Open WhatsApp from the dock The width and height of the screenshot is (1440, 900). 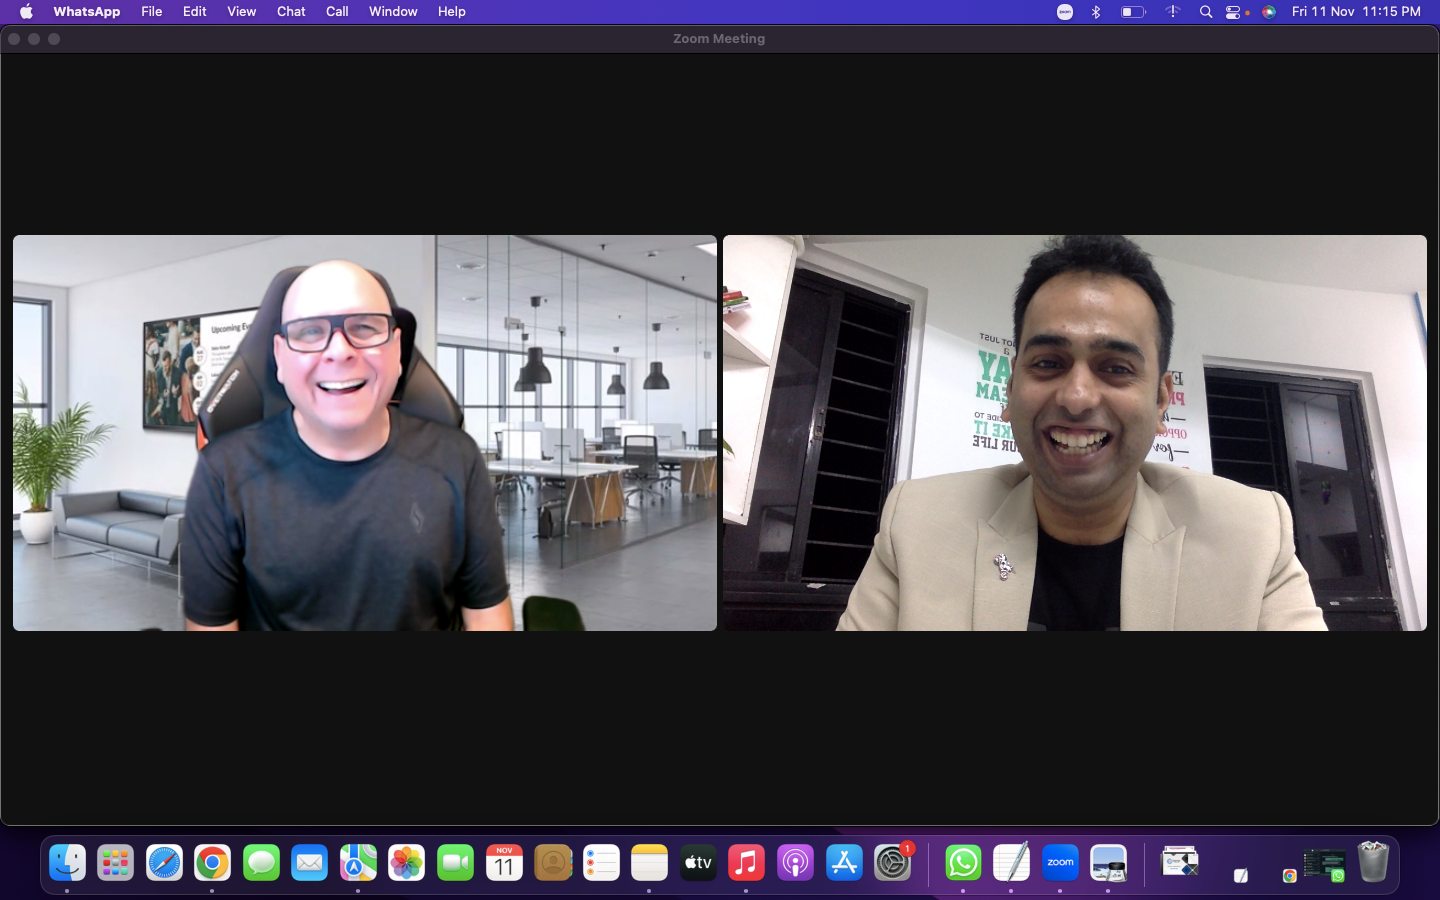click(x=963, y=863)
